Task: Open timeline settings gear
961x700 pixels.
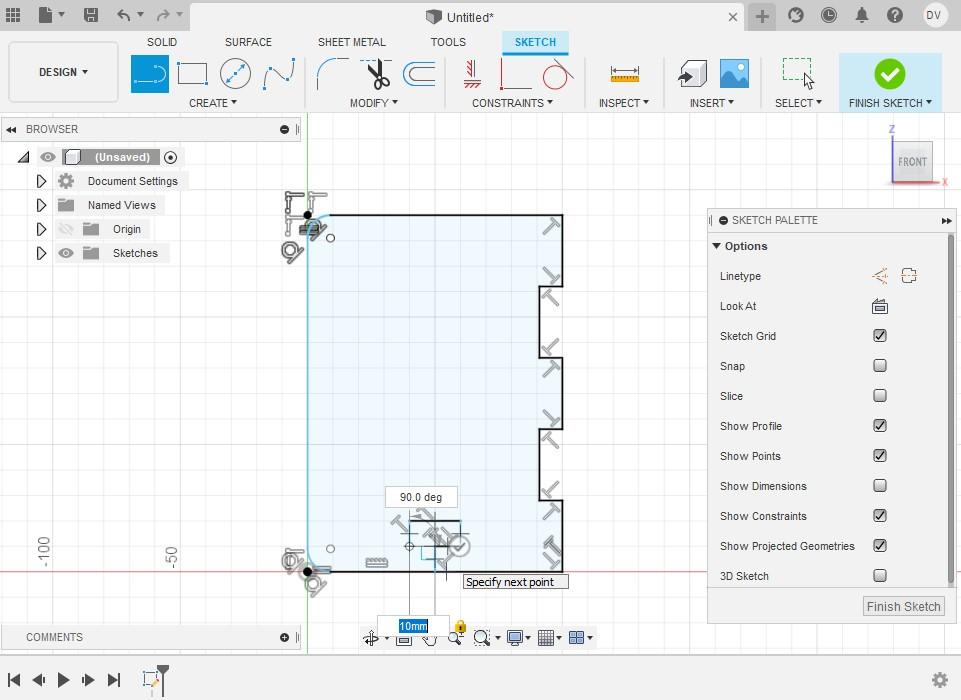Action: pyautogui.click(x=940, y=680)
